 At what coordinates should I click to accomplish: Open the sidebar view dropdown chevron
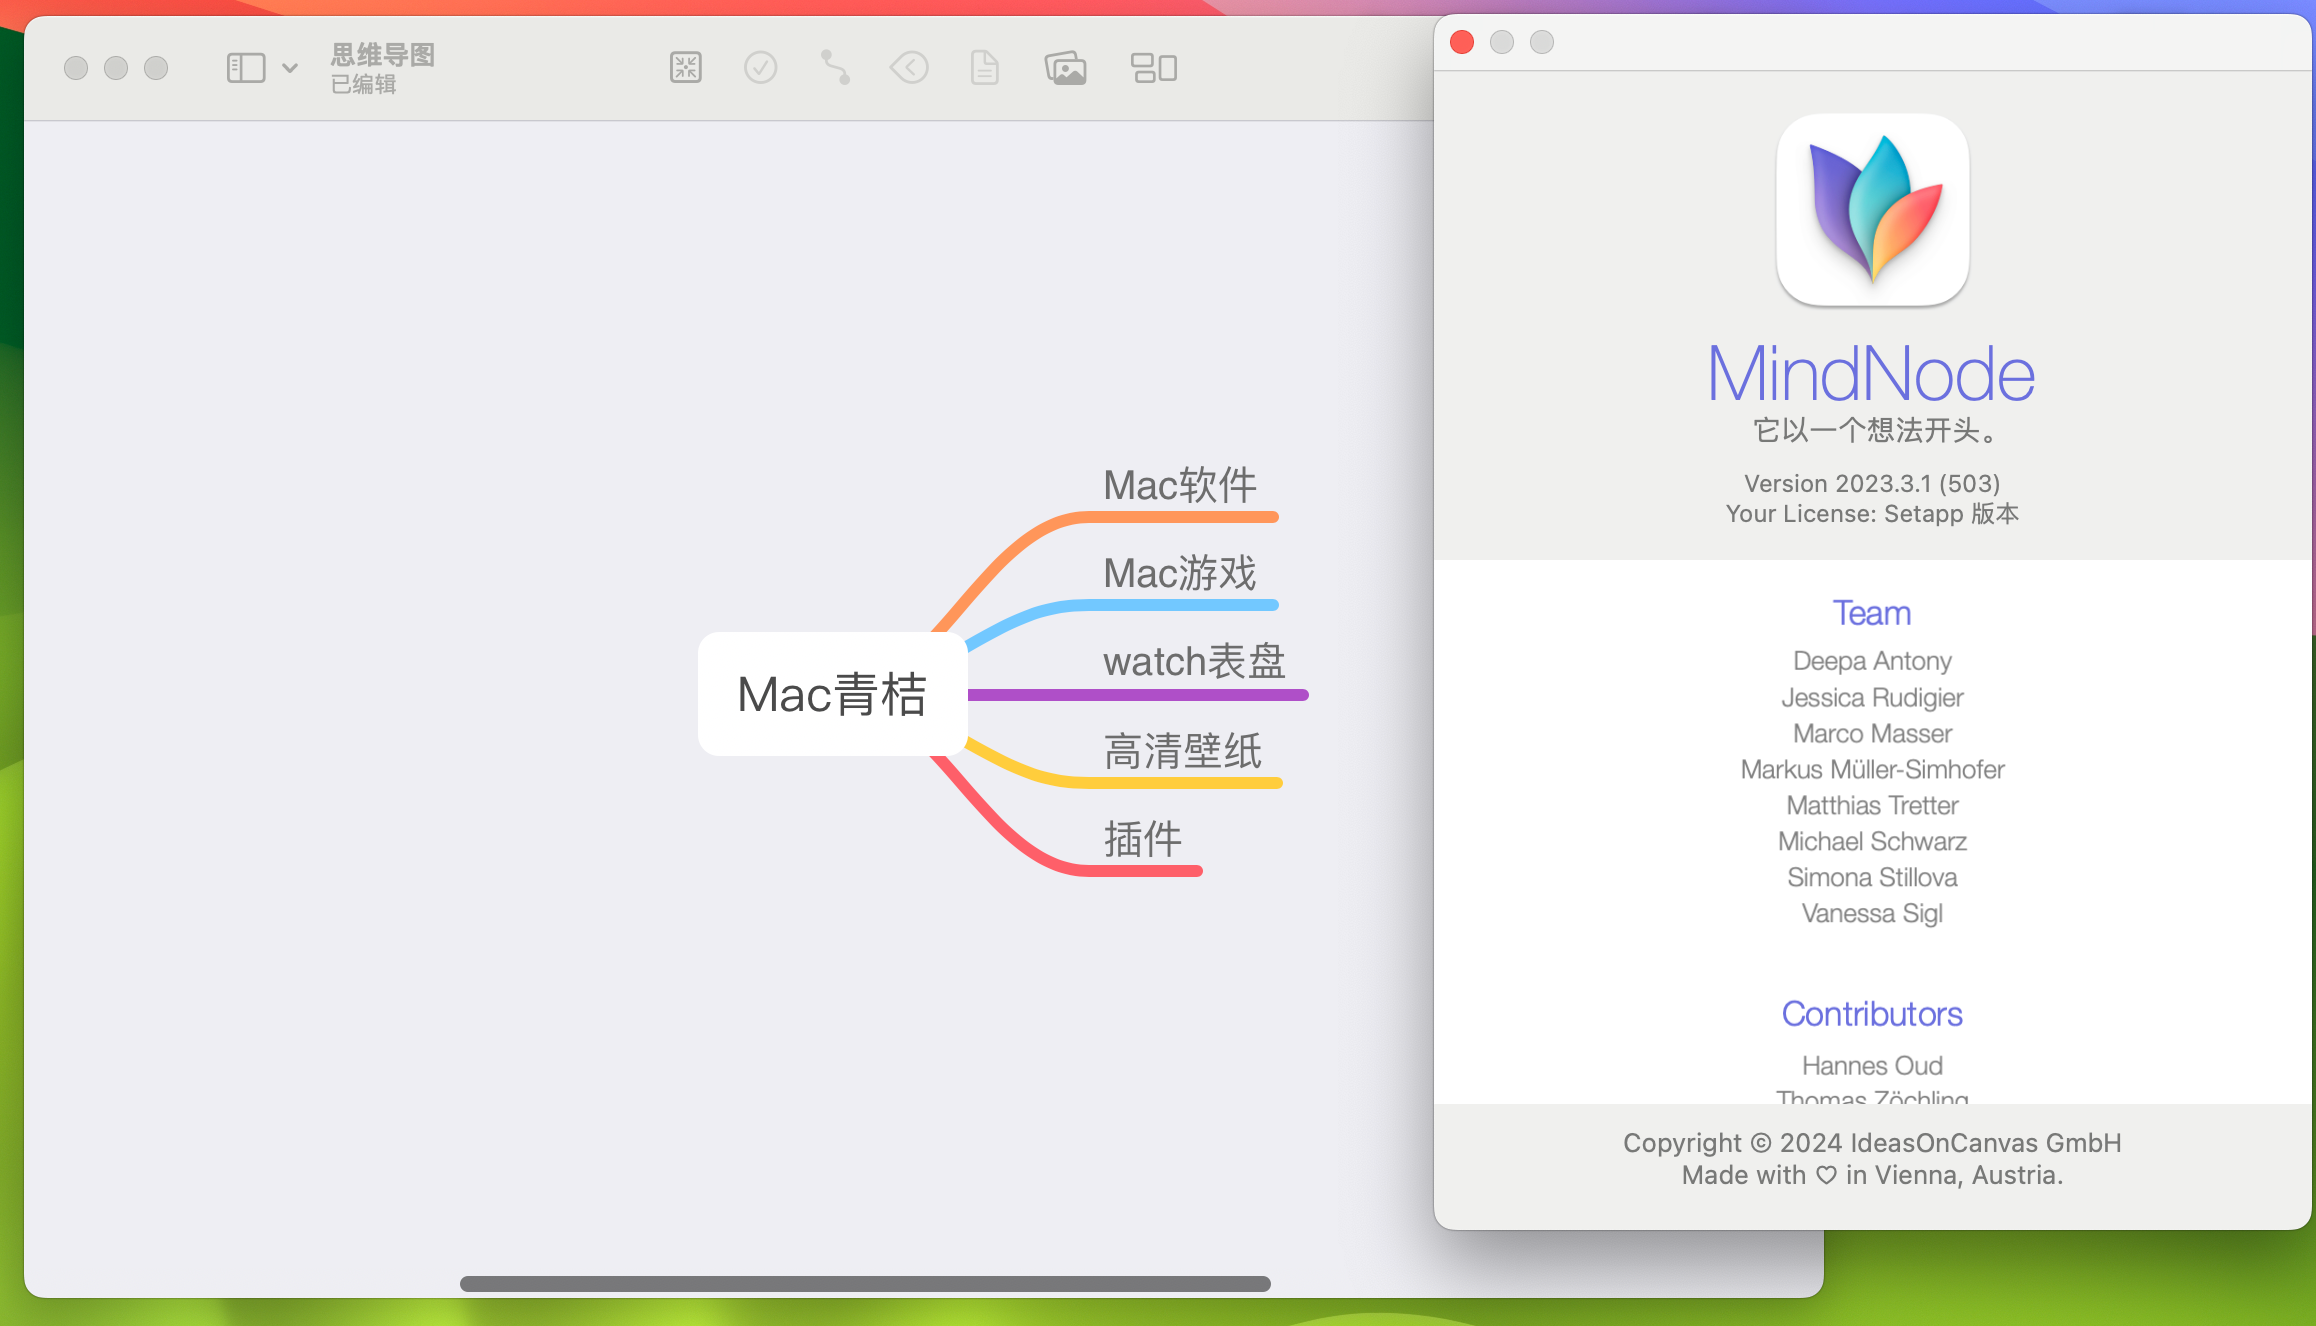[290, 68]
